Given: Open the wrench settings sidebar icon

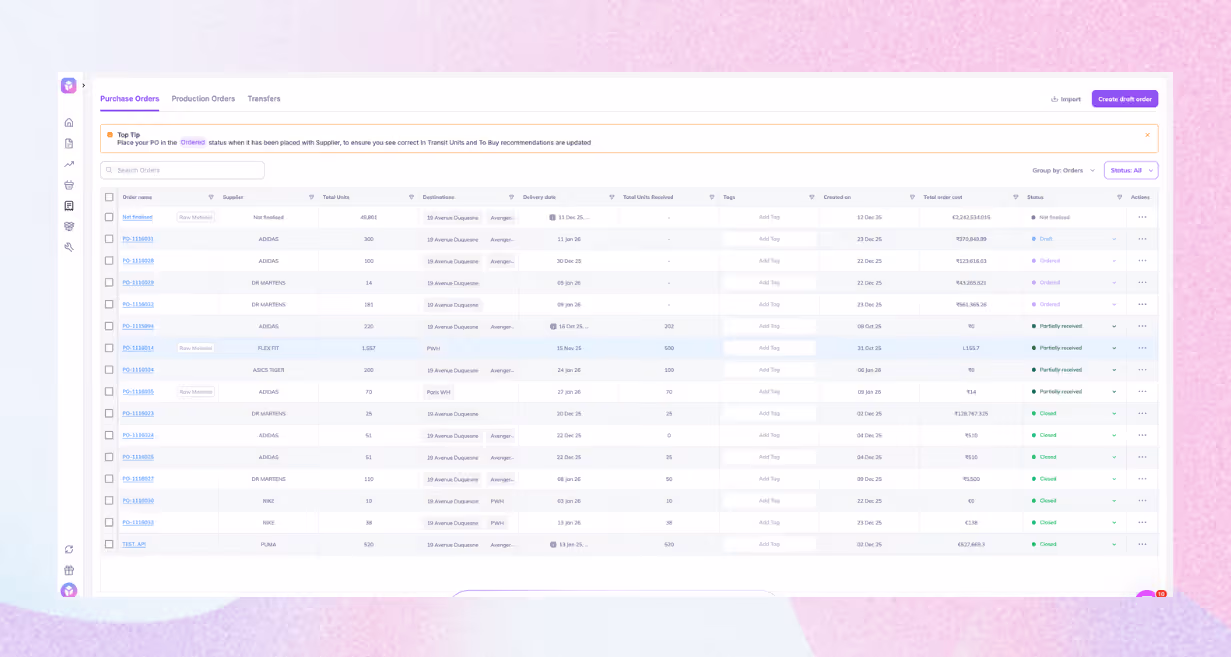Looking at the screenshot, I should 69,247.
